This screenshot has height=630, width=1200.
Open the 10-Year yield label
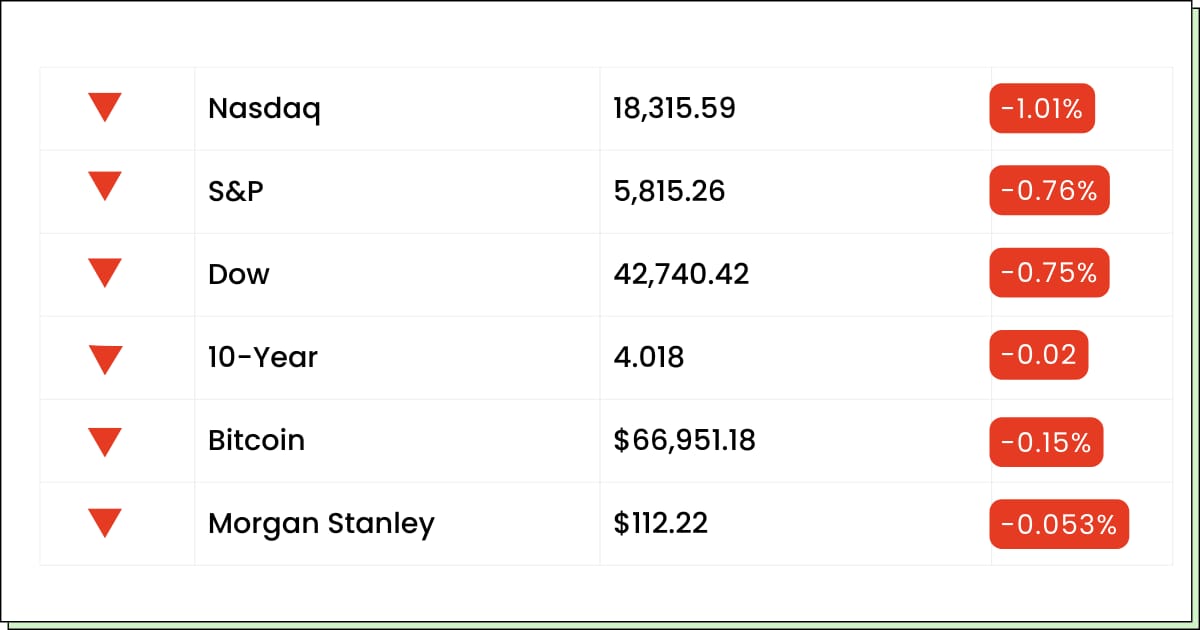point(263,357)
